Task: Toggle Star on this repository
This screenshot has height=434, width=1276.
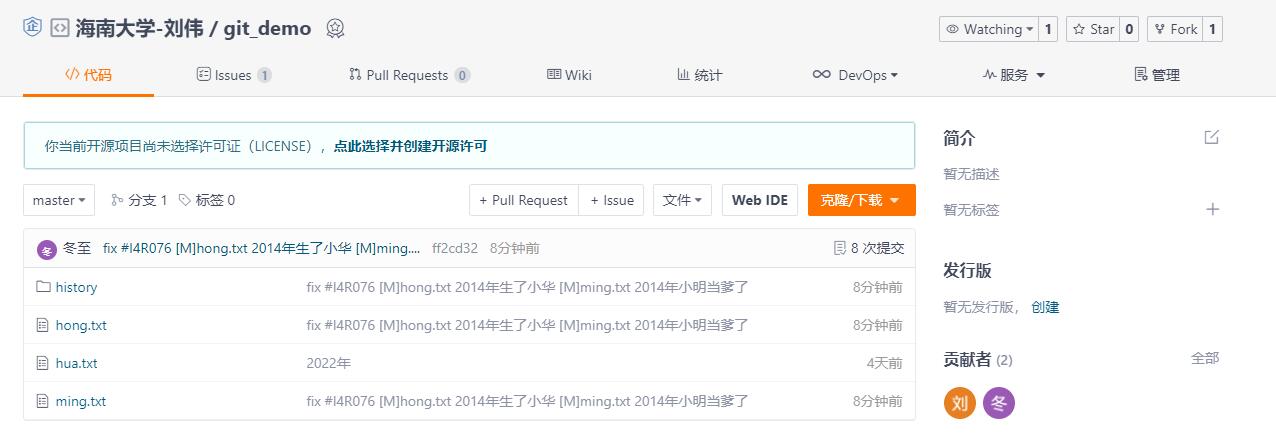Action: (x=1092, y=29)
